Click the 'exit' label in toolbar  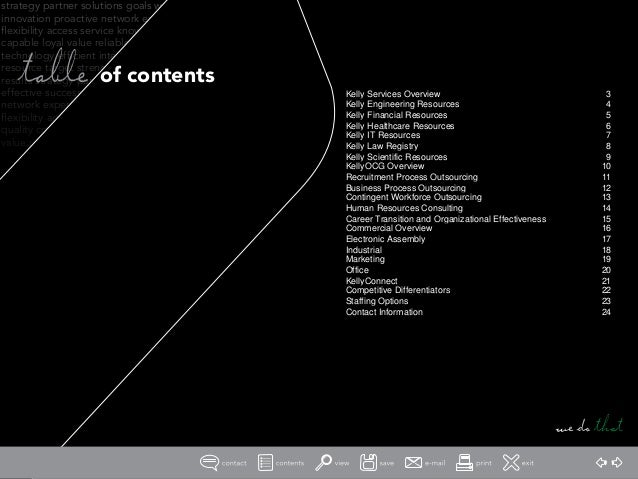[x=528, y=463]
